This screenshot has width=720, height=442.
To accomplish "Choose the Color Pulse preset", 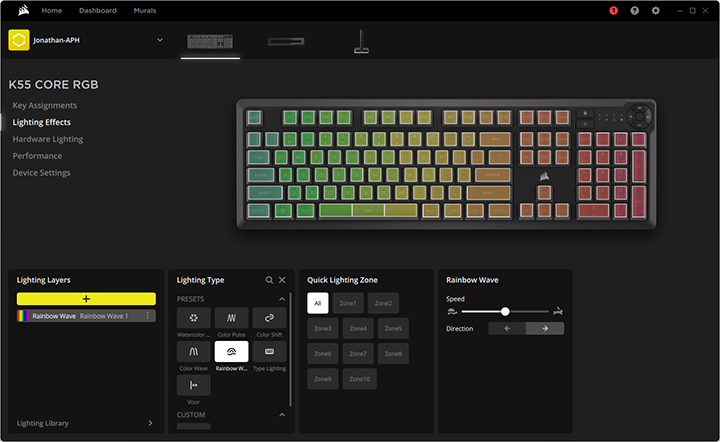I will (231, 319).
